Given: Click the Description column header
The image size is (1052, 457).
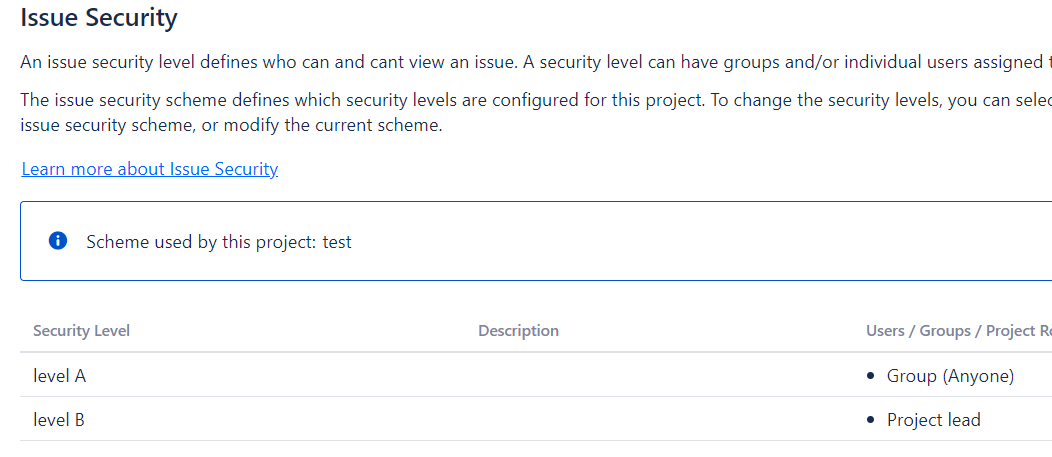Looking at the screenshot, I should (x=518, y=331).
